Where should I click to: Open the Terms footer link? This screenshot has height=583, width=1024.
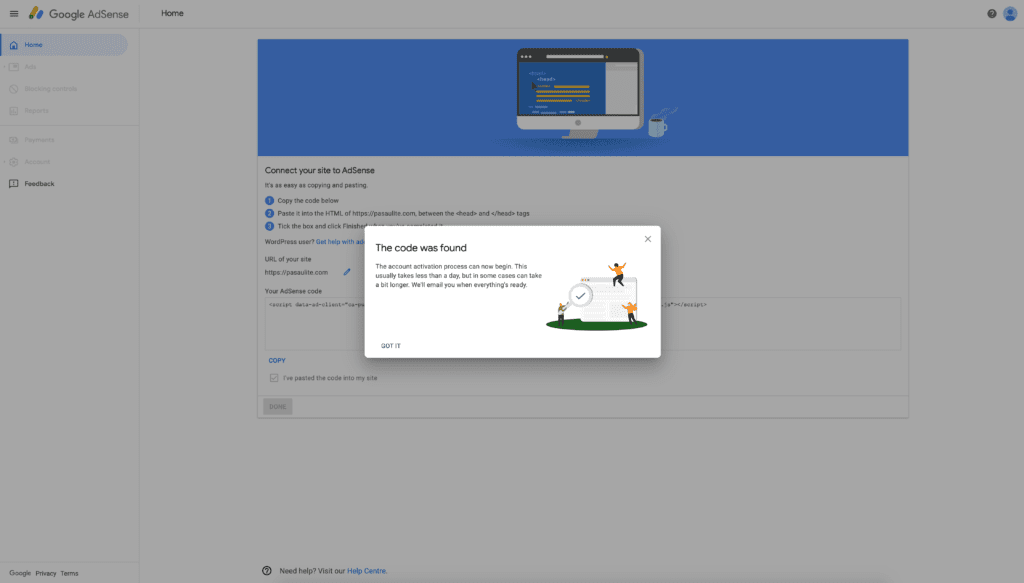(x=69, y=573)
